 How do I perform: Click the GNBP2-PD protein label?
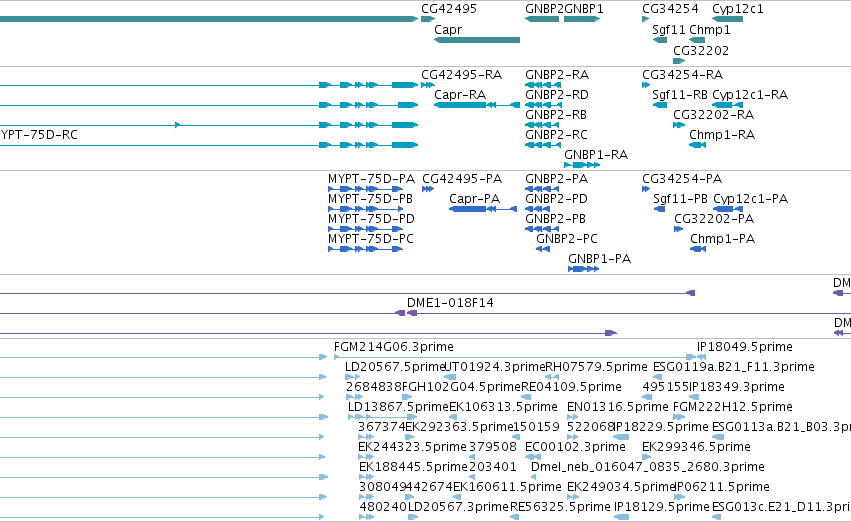coord(556,199)
